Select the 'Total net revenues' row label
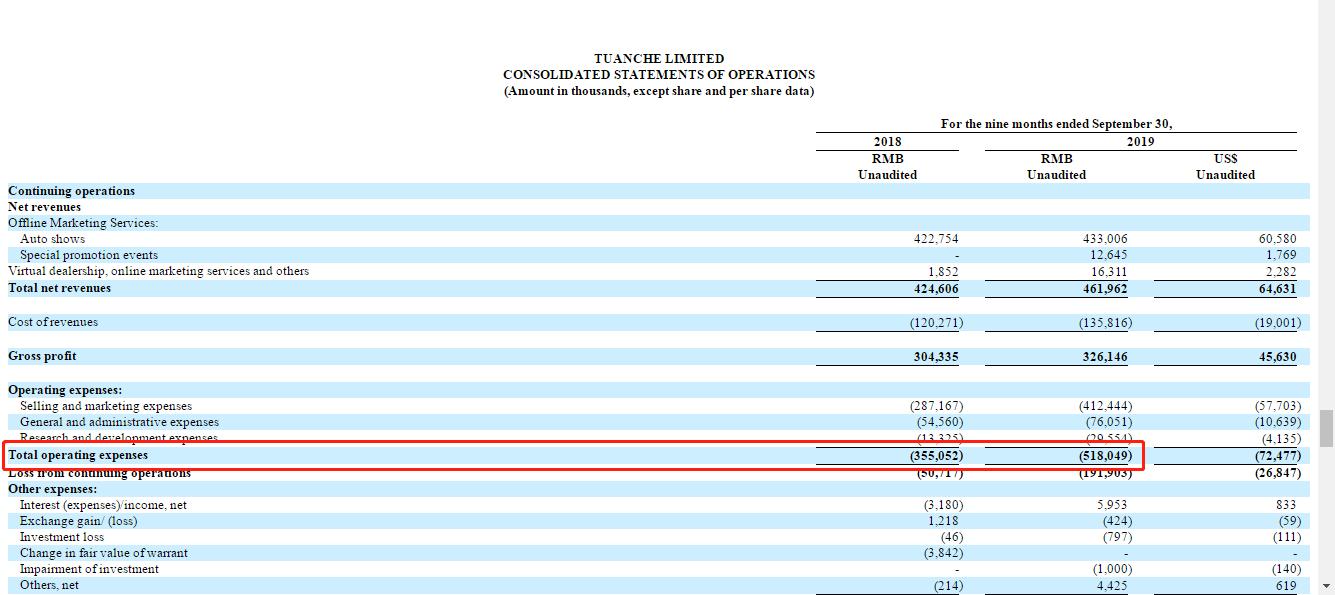The height and width of the screenshot is (595, 1335). 59,288
